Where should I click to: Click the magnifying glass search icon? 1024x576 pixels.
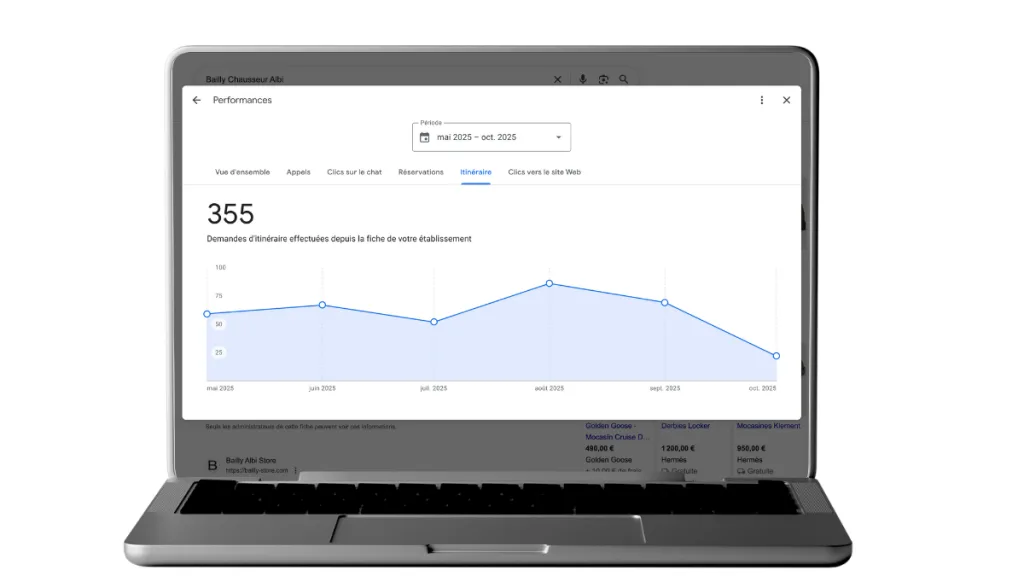pyautogui.click(x=624, y=79)
